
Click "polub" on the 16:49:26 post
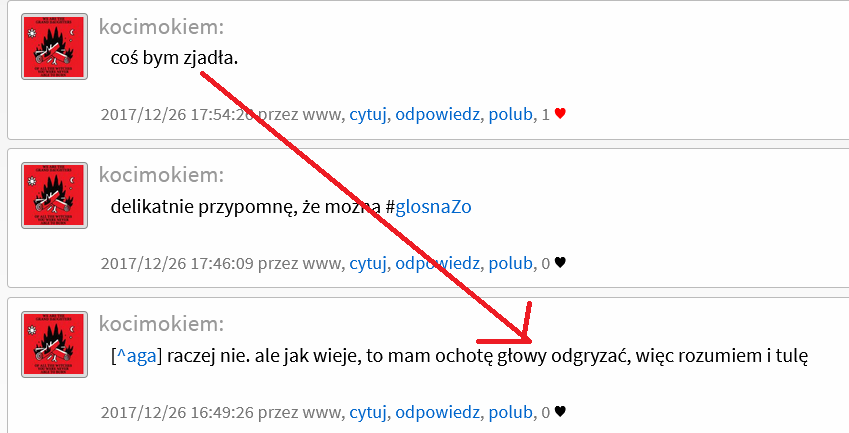coord(510,411)
